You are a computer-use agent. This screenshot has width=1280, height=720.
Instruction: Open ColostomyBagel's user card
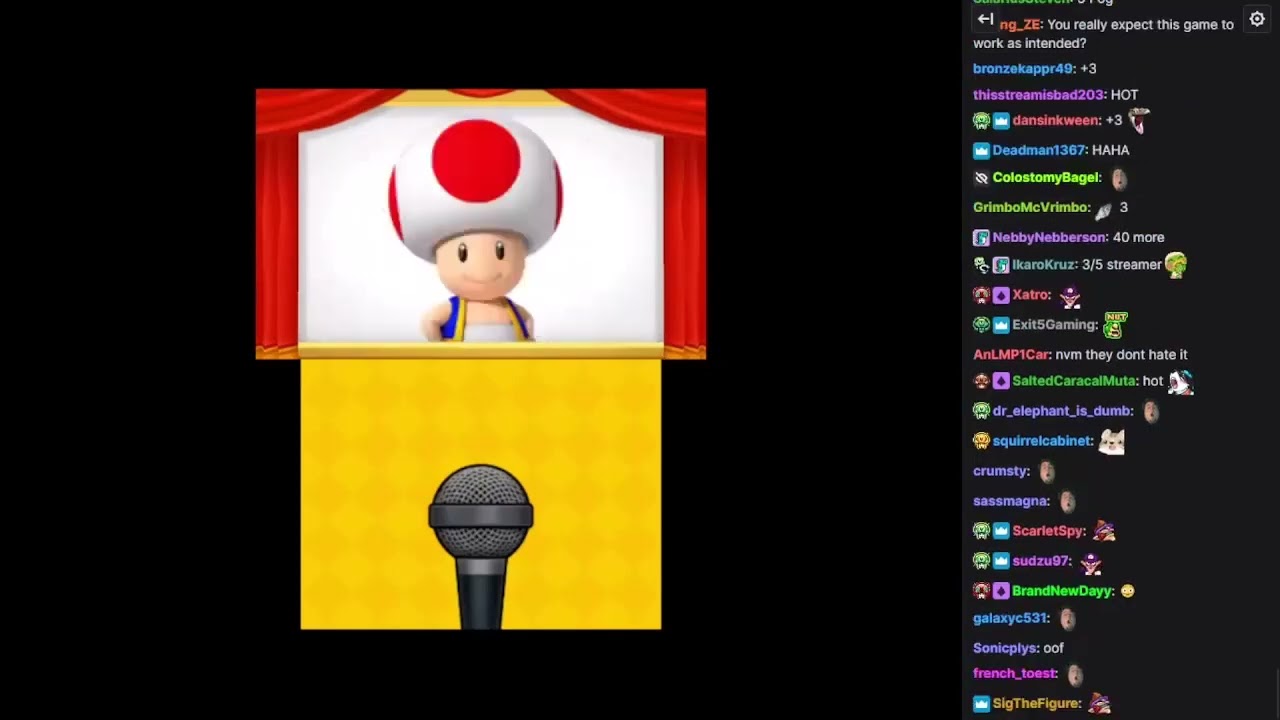1045,178
